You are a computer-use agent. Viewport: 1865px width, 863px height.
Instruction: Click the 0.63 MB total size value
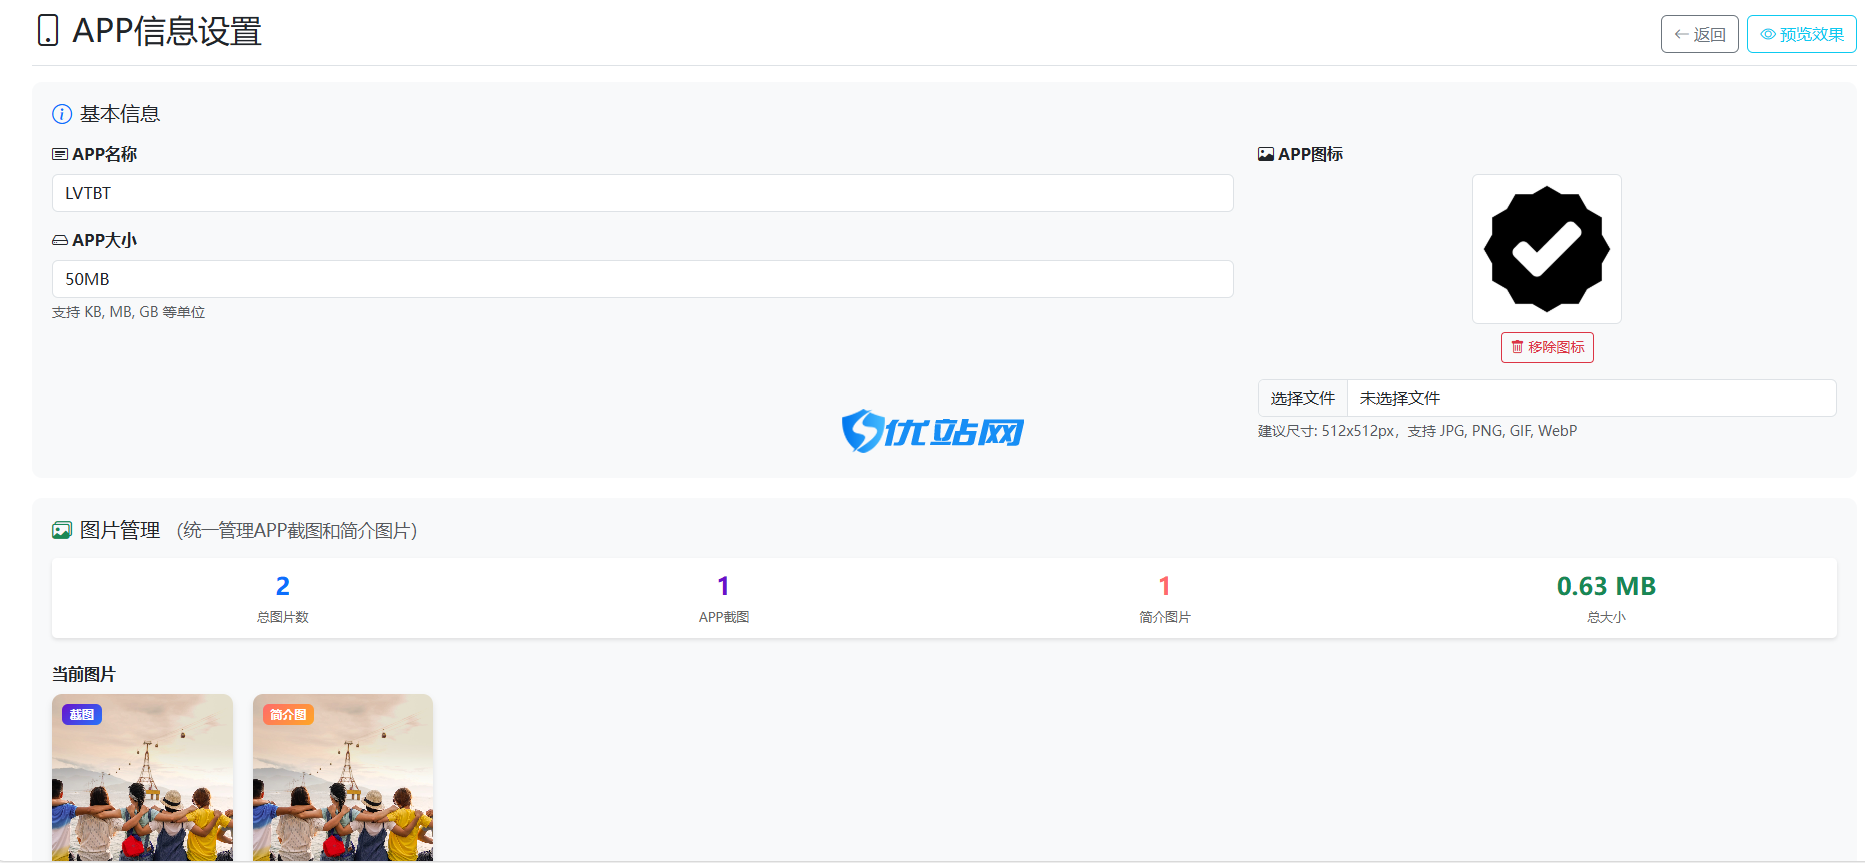click(1606, 586)
